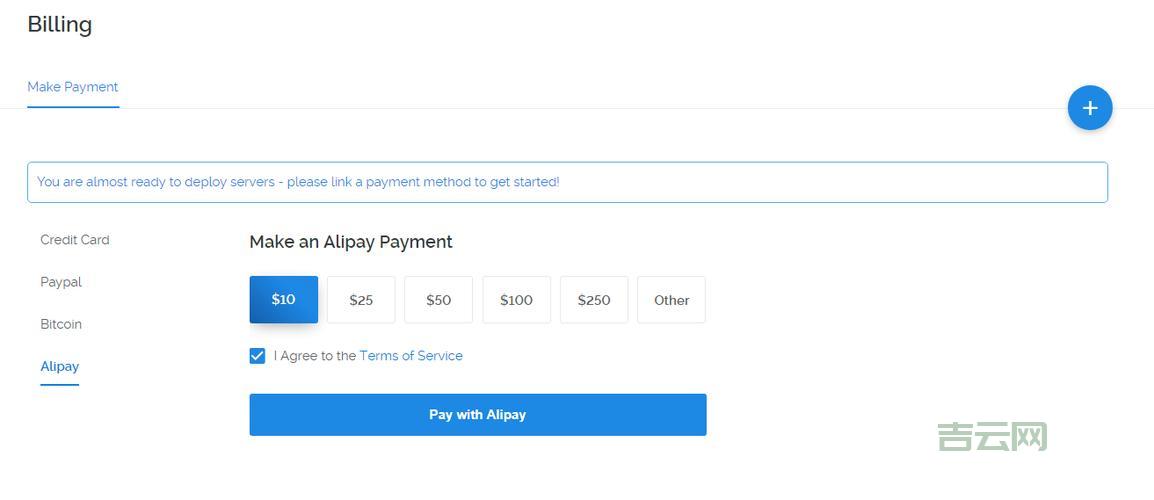Image resolution: width=1154 pixels, height=500 pixels.
Task: Select Credit Card payment method
Action: pyautogui.click(x=75, y=240)
